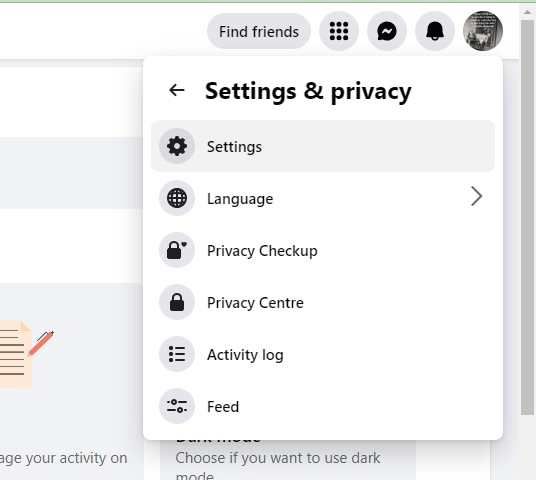Click the Privacy Checkup lock-heart icon
The height and width of the screenshot is (480, 536).
point(177,250)
